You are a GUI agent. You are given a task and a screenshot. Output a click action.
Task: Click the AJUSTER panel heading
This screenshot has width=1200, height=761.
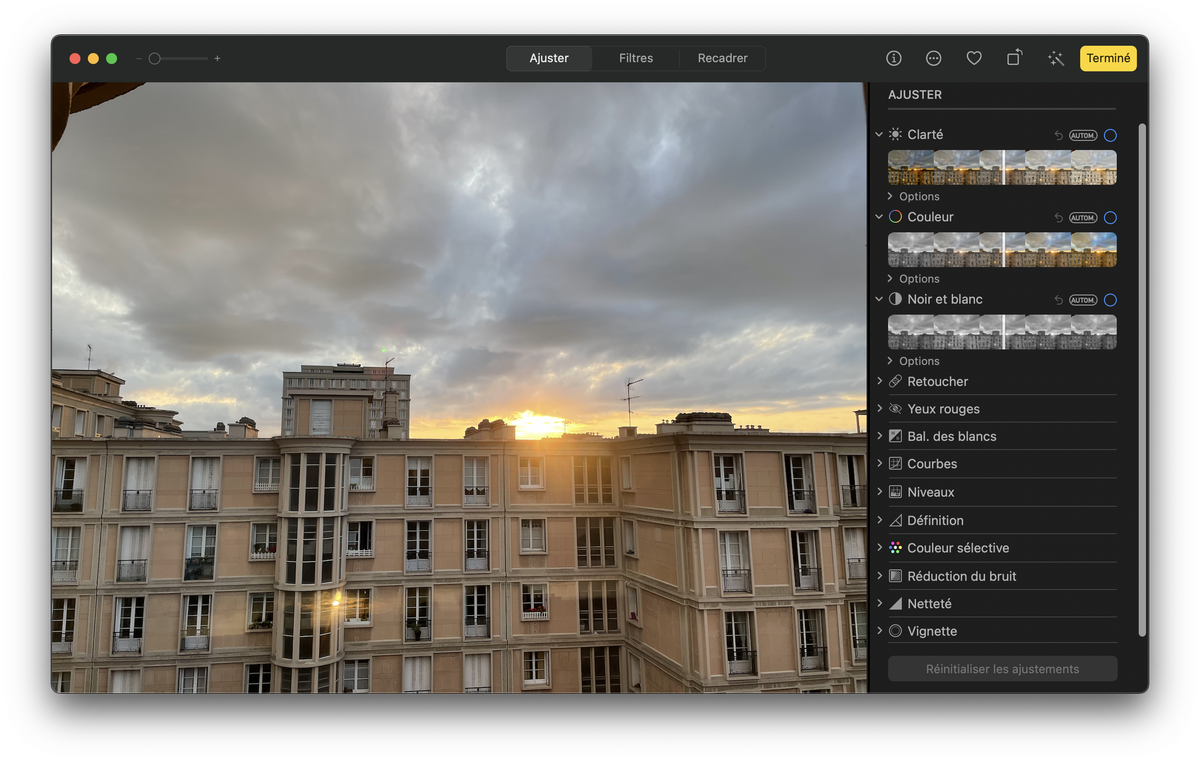915,95
